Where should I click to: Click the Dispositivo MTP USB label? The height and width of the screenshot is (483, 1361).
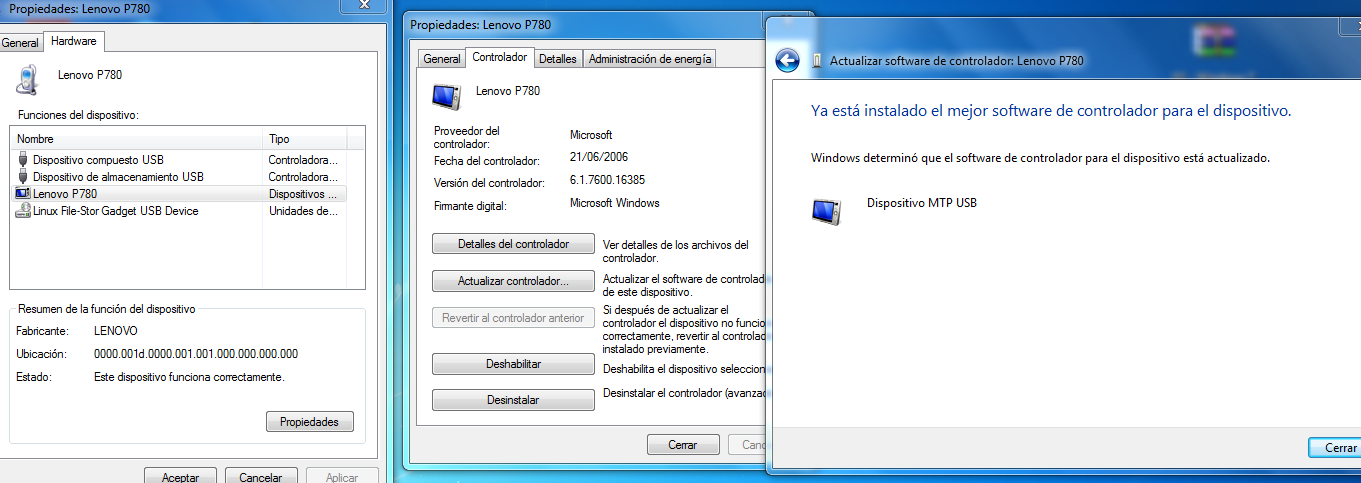(x=921, y=203)
